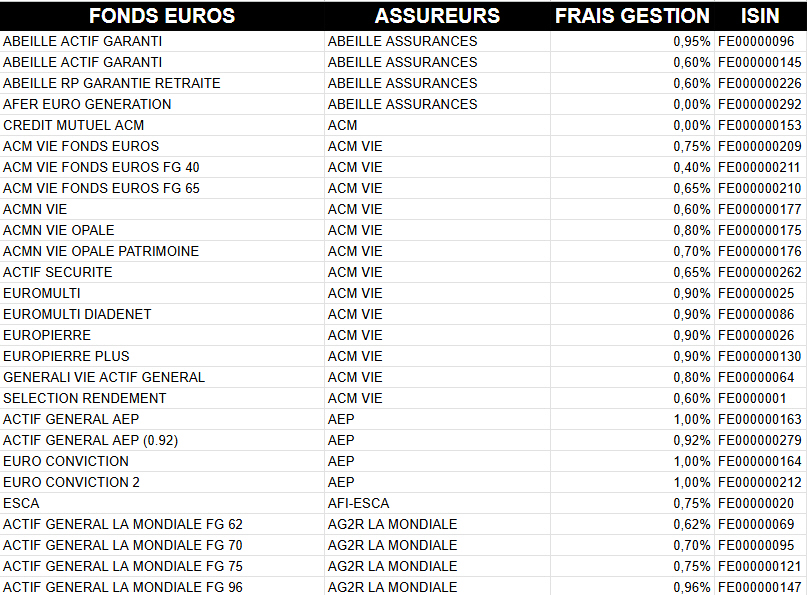Click the ISIN cell FE000000153
The image size is (807, 595).
click(x=759, y=125)
